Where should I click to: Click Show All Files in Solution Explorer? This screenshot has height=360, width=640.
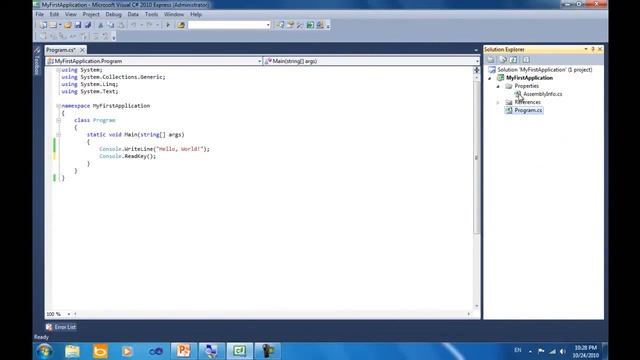[x=502, y=60]
